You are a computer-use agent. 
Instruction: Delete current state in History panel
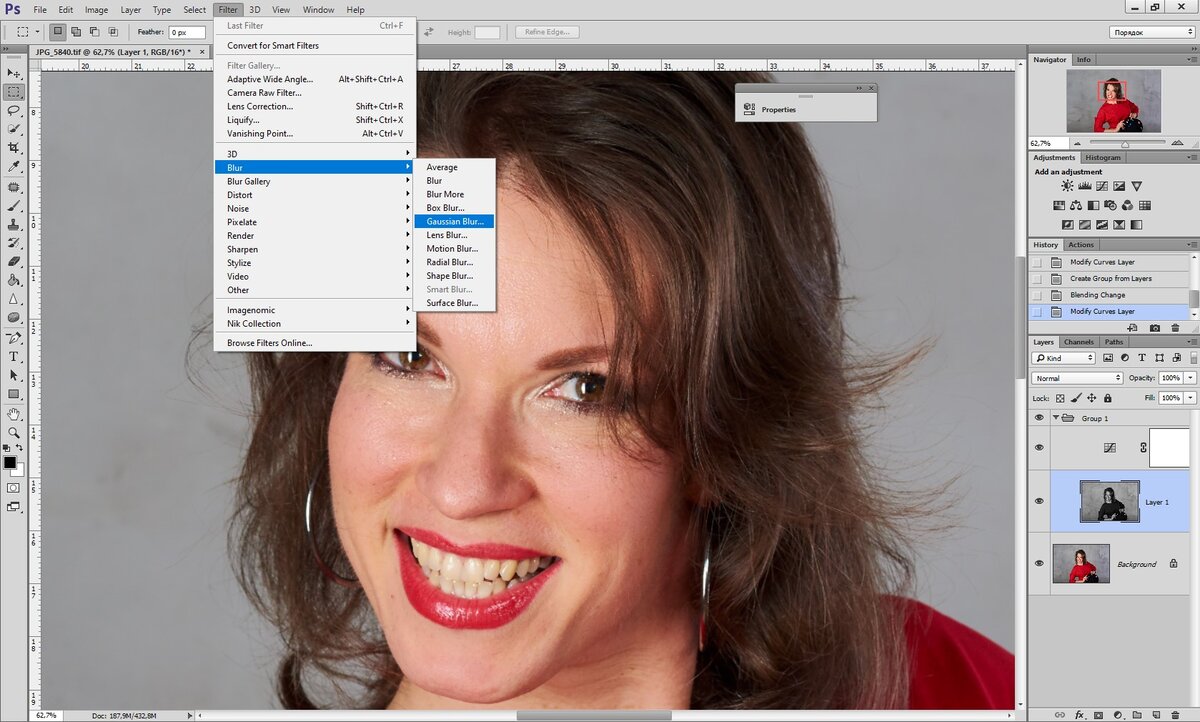point(1175,328)
